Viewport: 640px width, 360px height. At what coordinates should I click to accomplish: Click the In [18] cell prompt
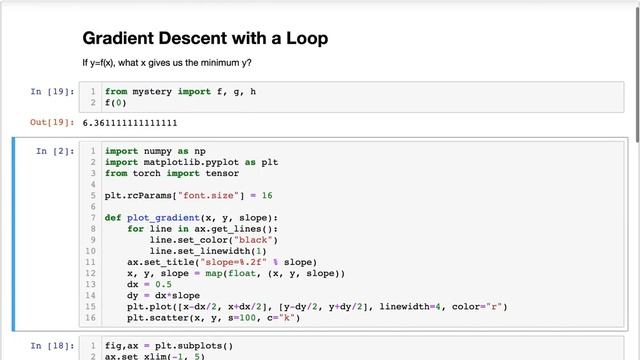[x=52, y=346]
